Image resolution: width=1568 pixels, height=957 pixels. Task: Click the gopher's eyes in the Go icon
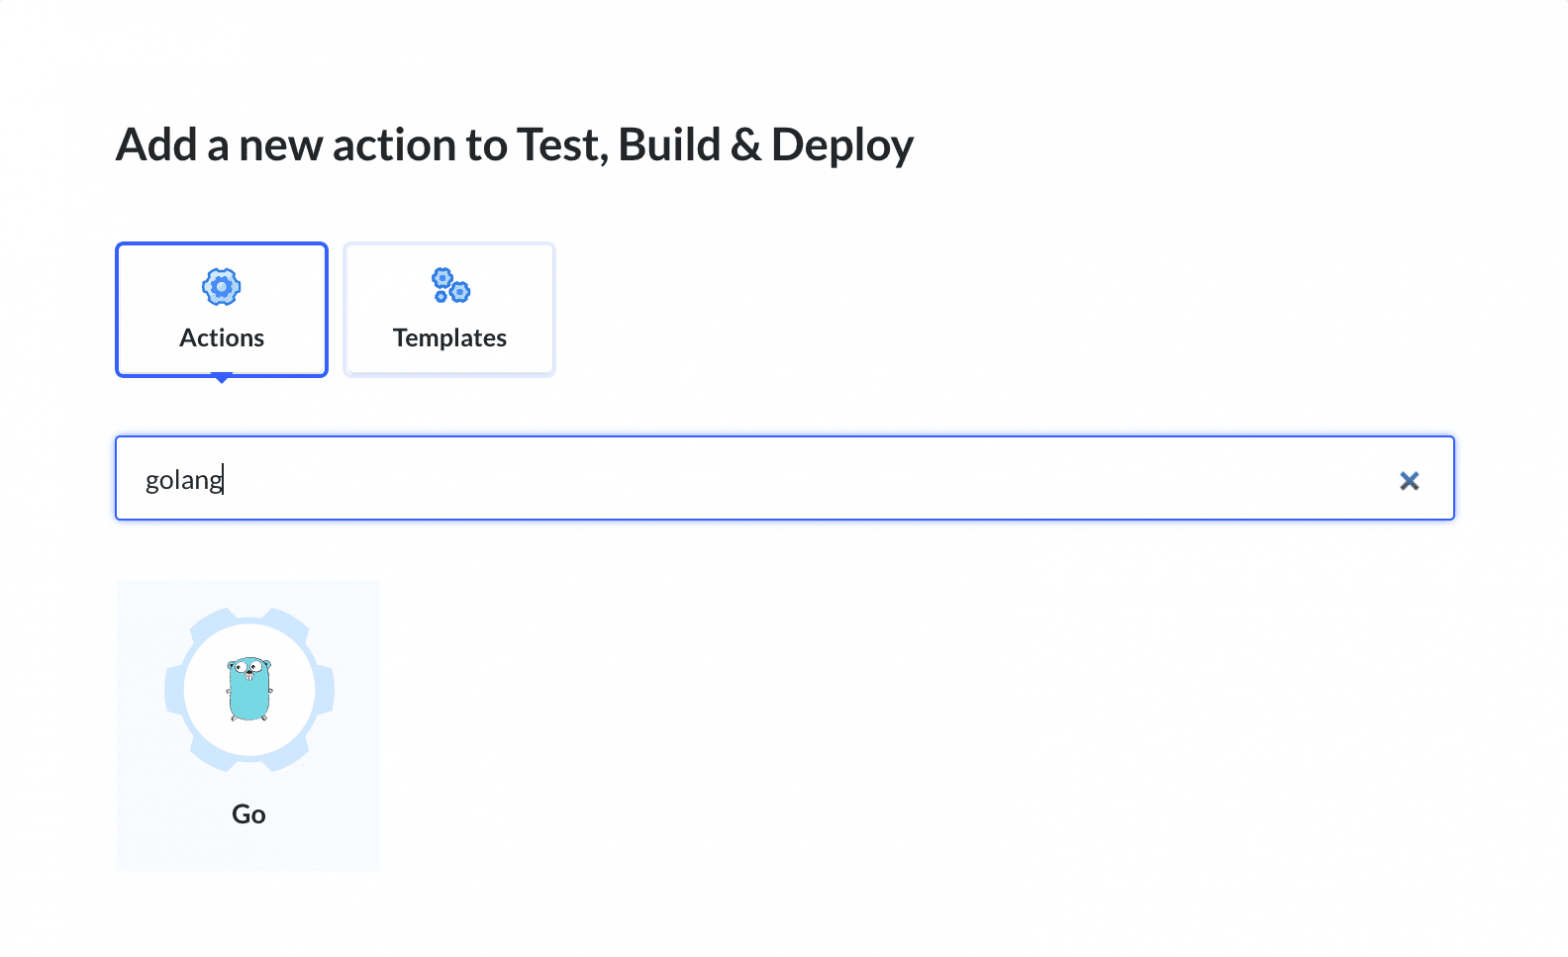click(248, 666)
